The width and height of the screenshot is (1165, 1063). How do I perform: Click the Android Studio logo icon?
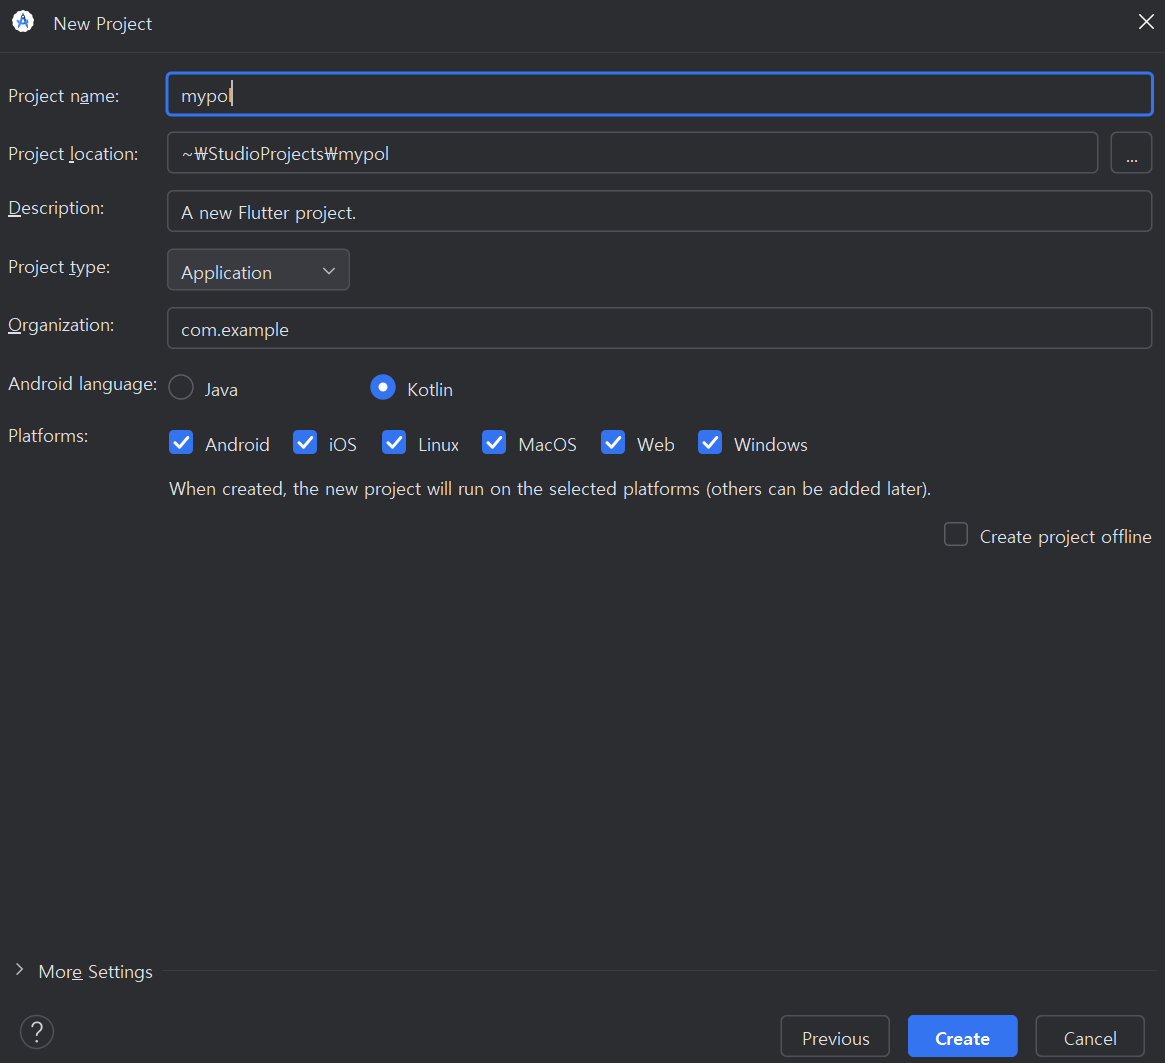click(x=23, y=22)
